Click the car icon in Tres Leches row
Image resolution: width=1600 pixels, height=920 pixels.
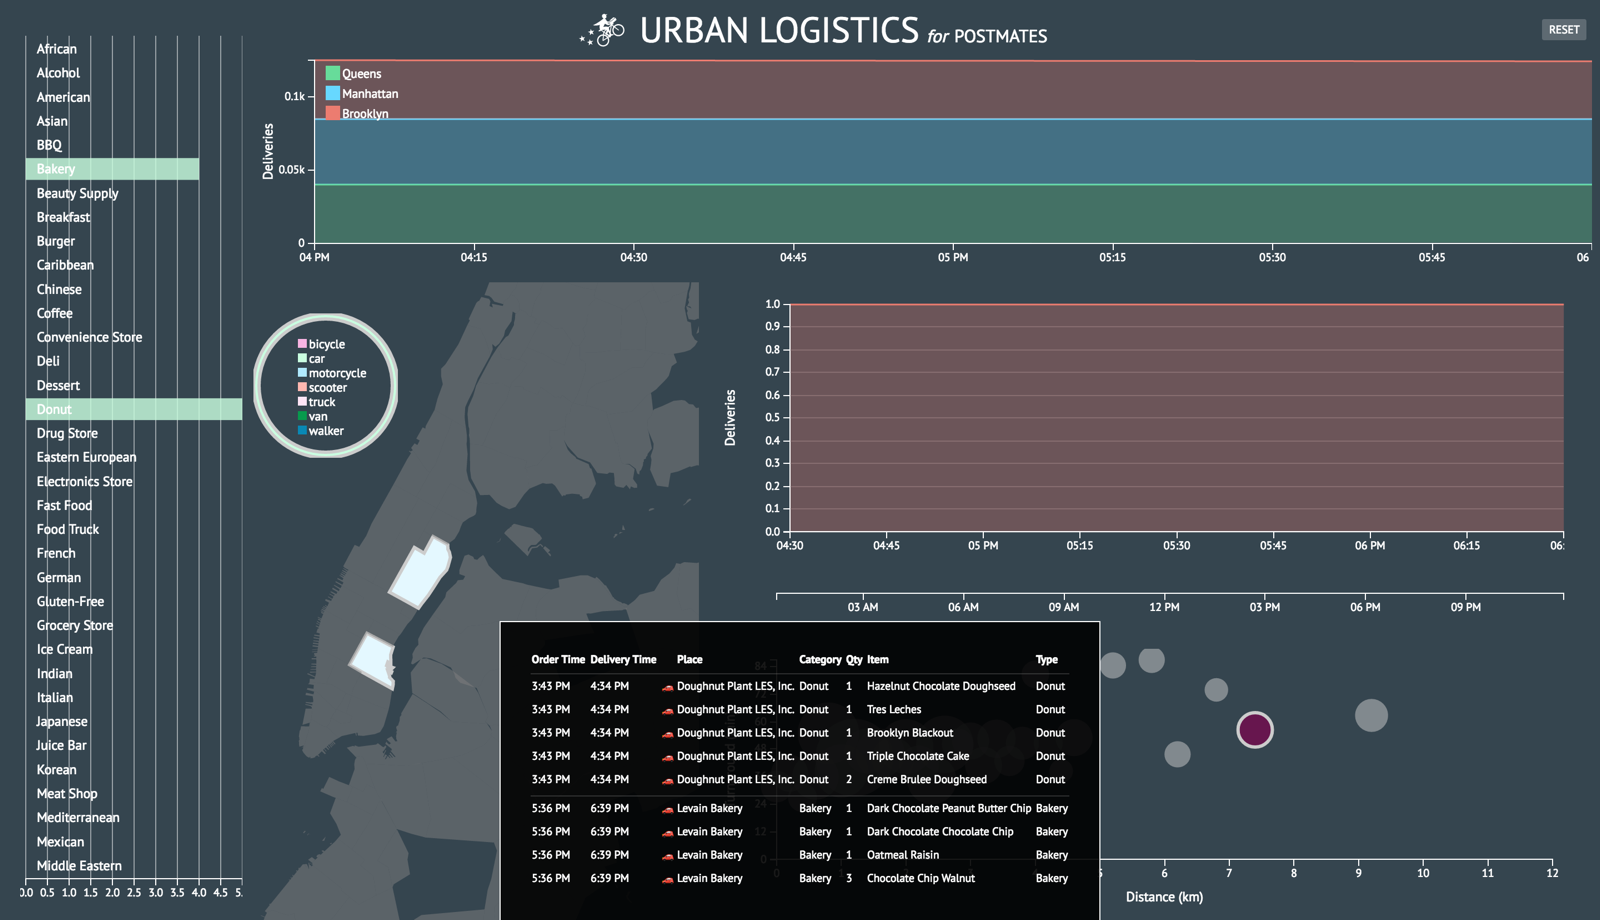pyautogui.click(x=667, y=710)
